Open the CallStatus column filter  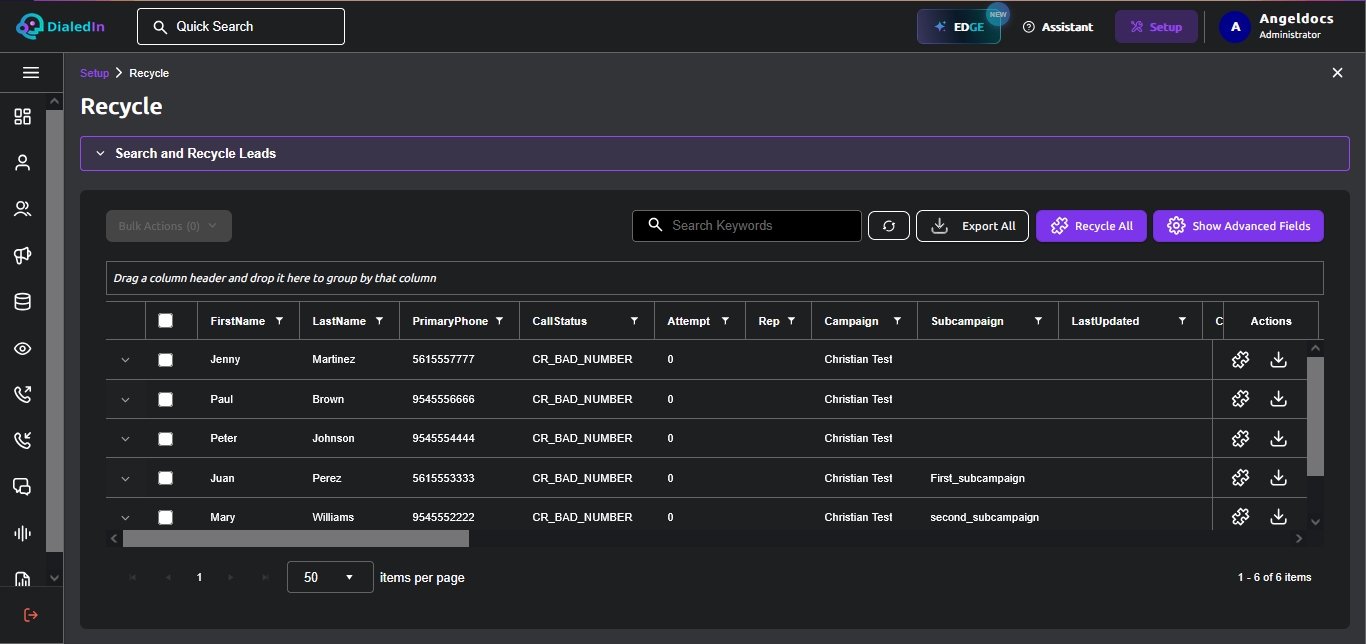pos(634,321)
